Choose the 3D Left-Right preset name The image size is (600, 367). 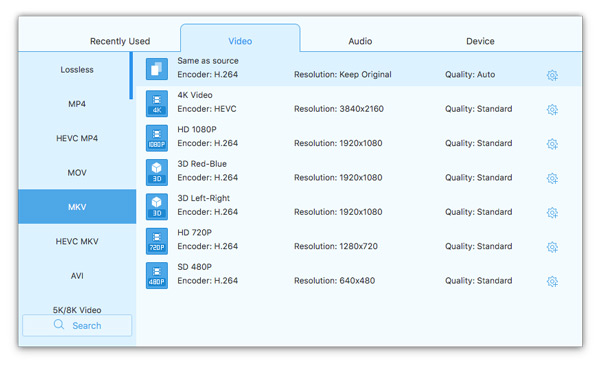pos(203,198)
